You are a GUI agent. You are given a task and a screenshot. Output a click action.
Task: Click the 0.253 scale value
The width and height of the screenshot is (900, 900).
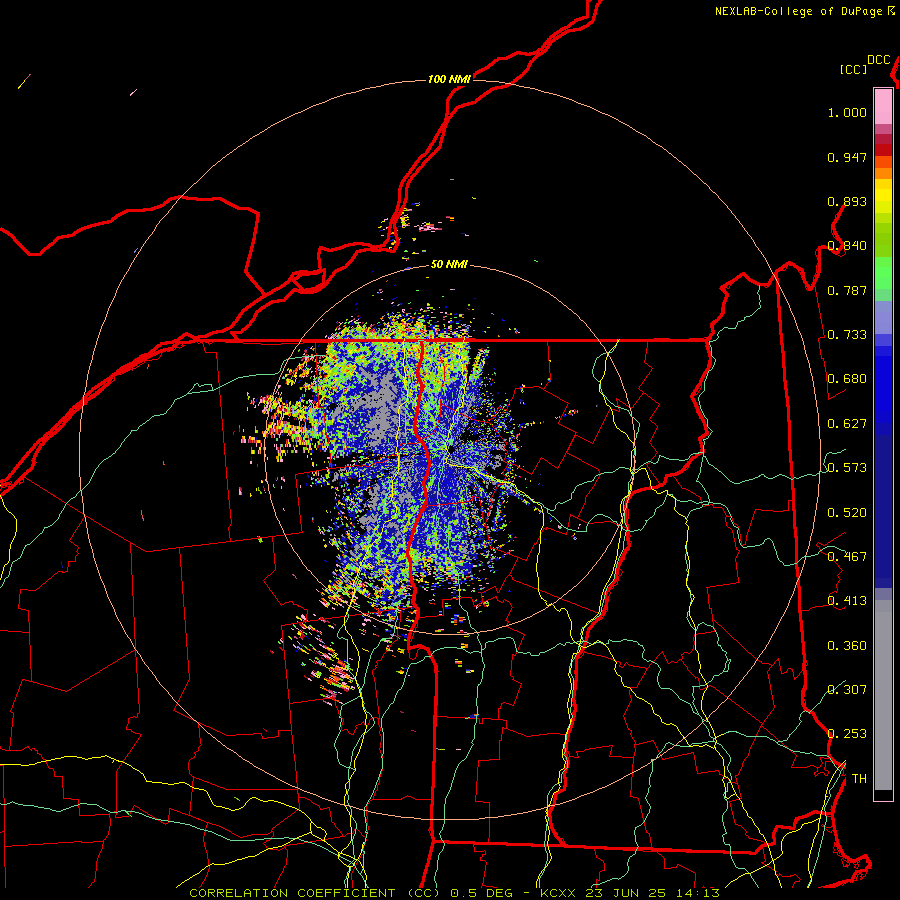847,734
